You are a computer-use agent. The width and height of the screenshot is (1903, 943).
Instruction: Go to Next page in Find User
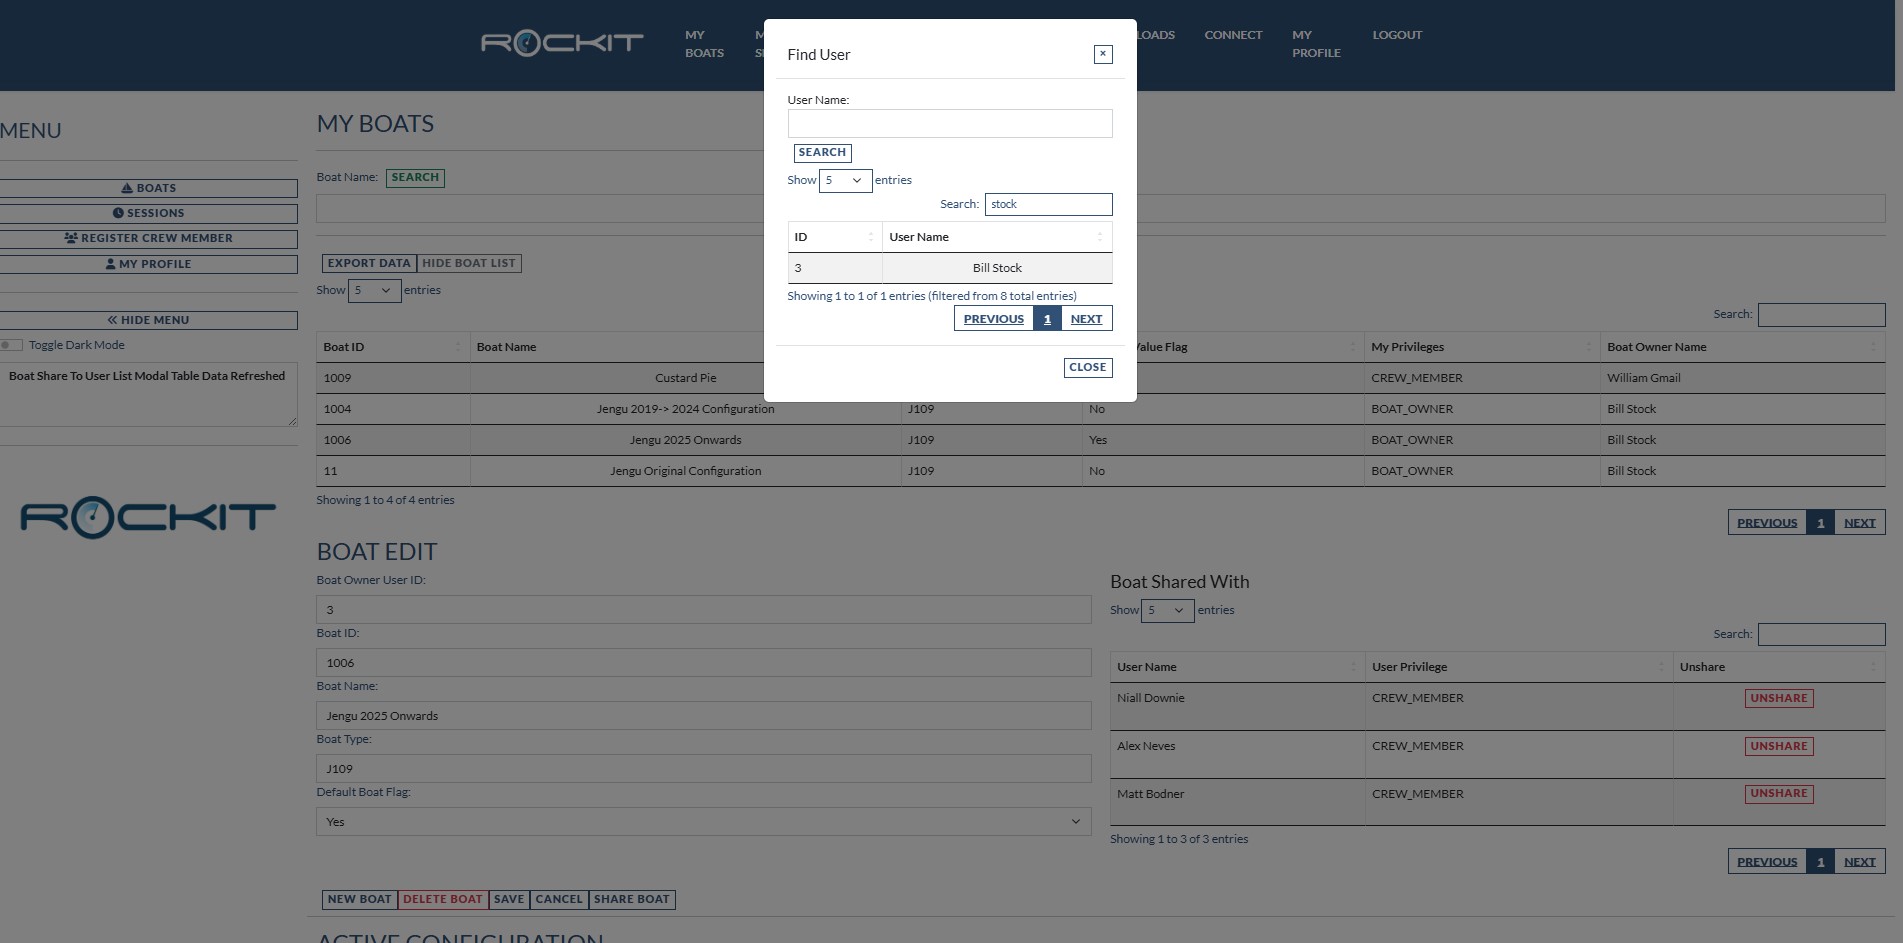[x=1086, y=319]
